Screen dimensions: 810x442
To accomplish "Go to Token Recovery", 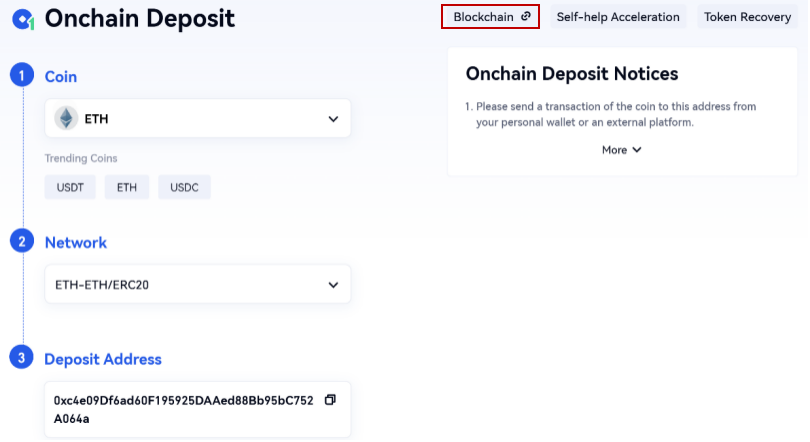I will pyautogui.click(x=747, y=17).
